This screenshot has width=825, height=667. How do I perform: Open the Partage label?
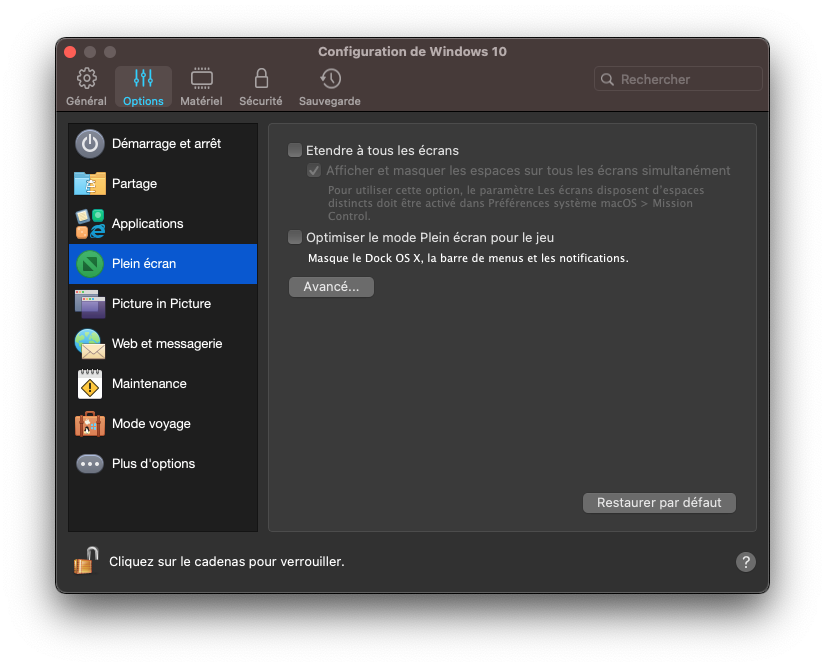pyautogui.click(x=134, y=184)
